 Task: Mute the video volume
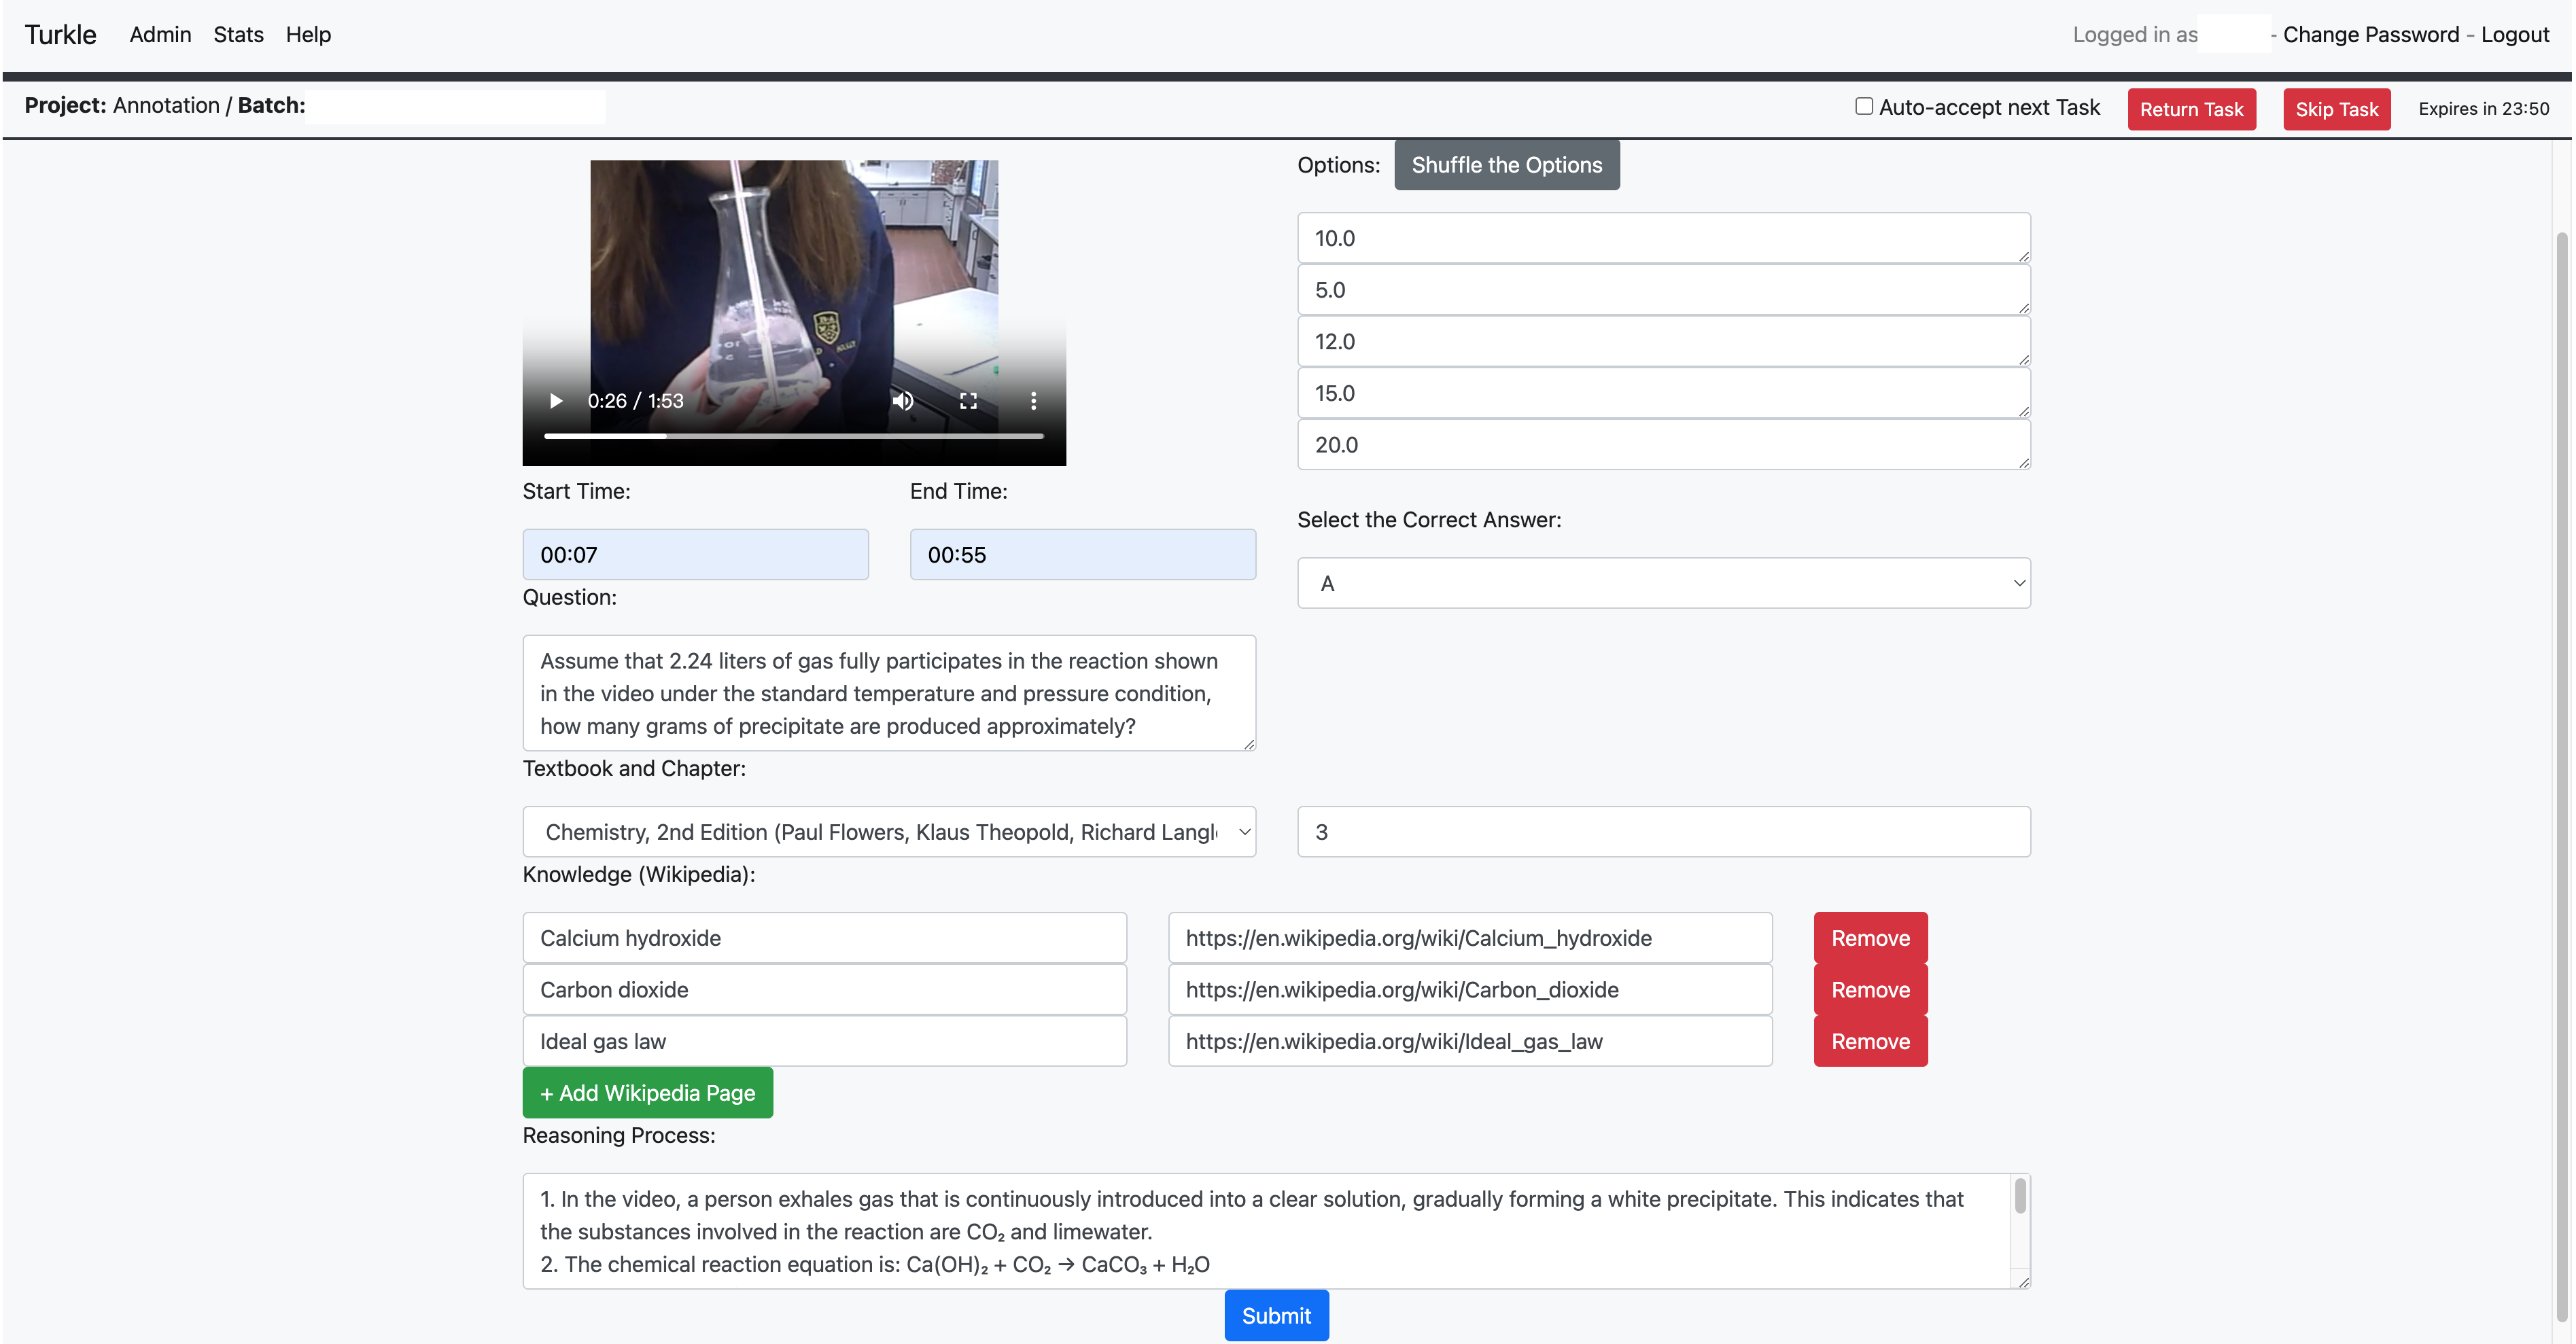(903, 401)
